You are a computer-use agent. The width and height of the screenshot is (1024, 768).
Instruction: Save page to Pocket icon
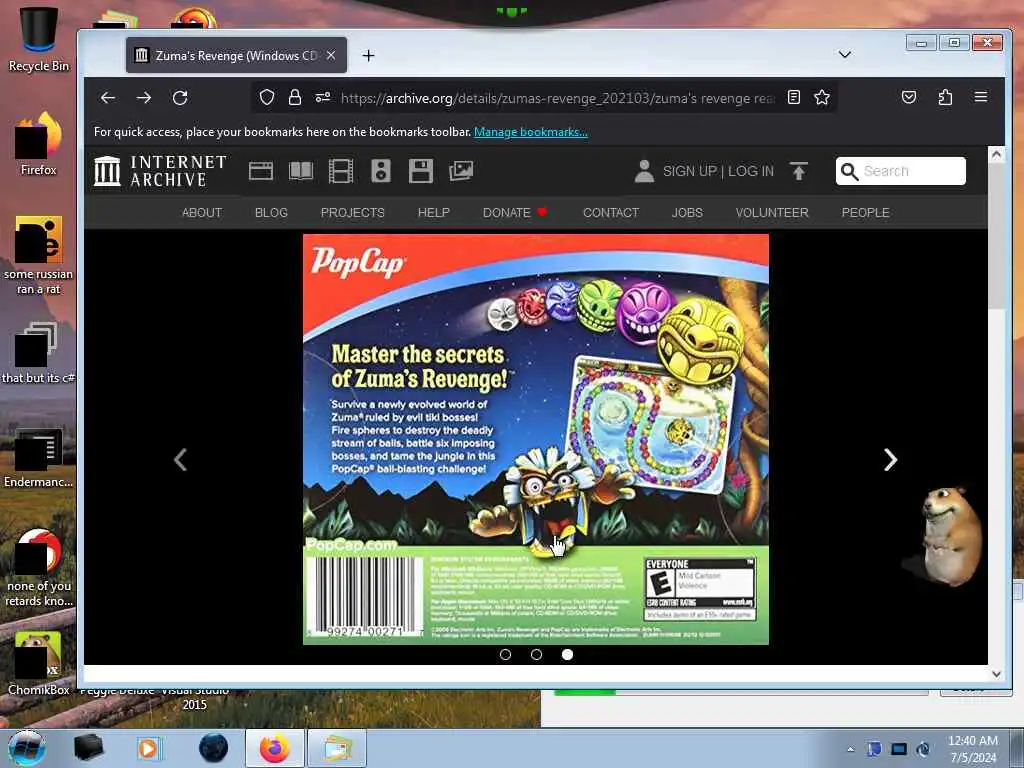(908, 97)
